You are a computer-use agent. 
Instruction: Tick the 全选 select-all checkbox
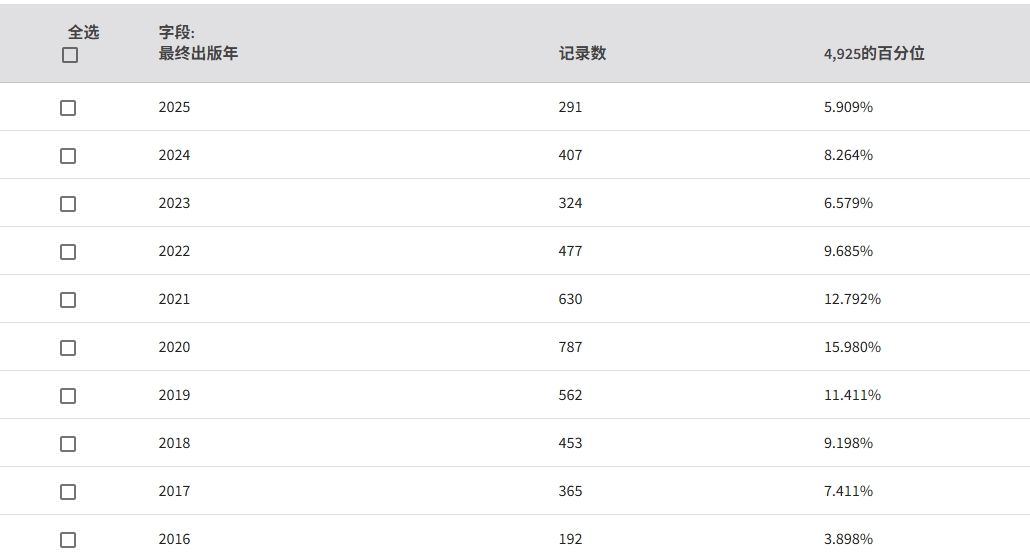tap(70, 56)
